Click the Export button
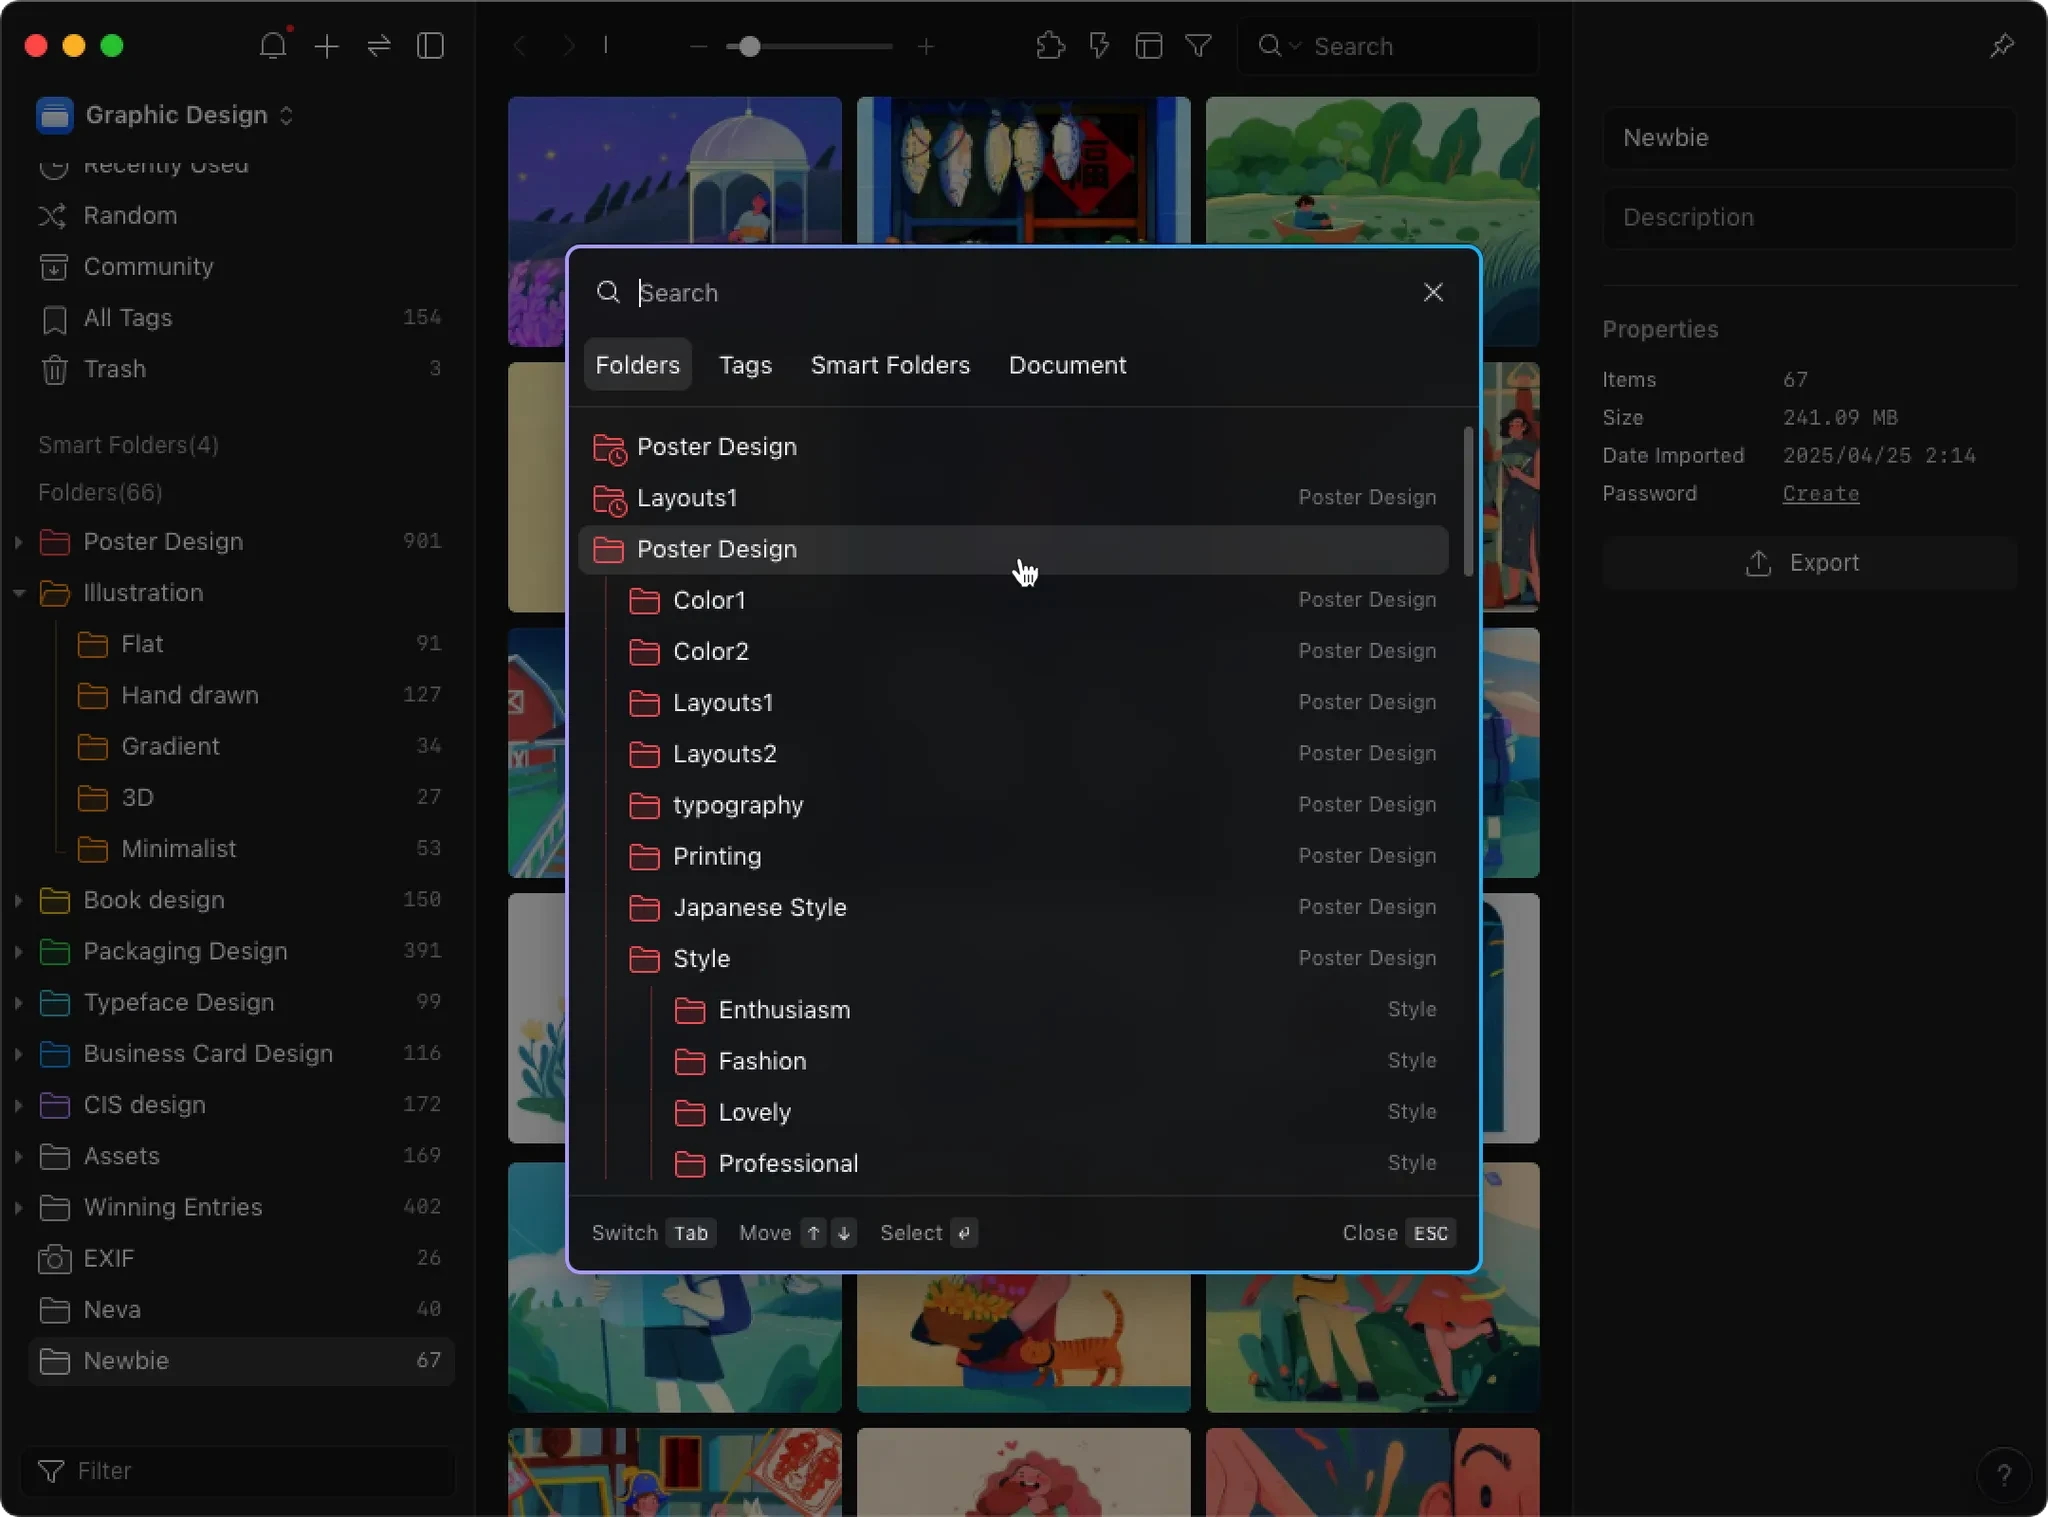Viewport: 2048px width, 1517px height. click(x=1809, y=563)
